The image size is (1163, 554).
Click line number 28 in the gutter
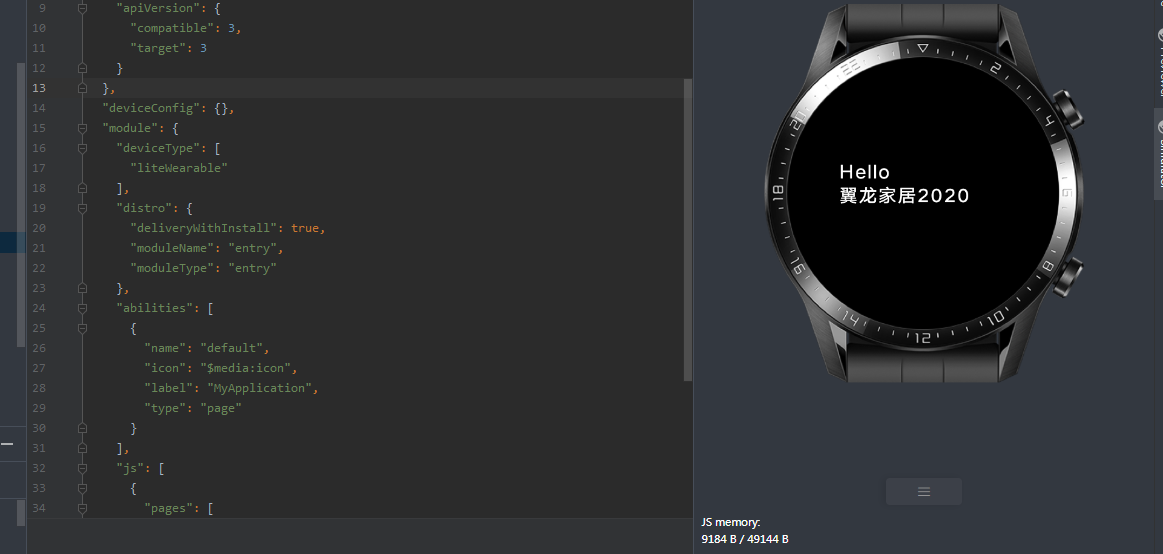coord(39,389)
